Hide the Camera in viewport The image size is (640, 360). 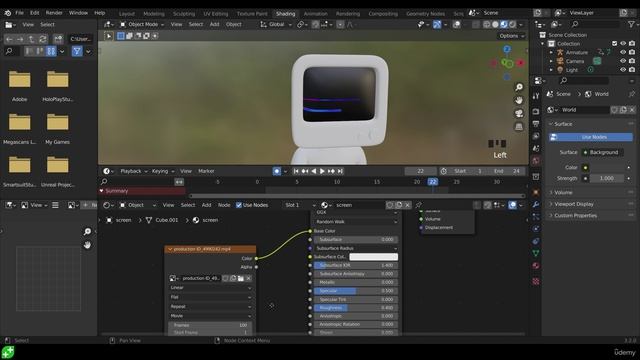coord(623,61)
